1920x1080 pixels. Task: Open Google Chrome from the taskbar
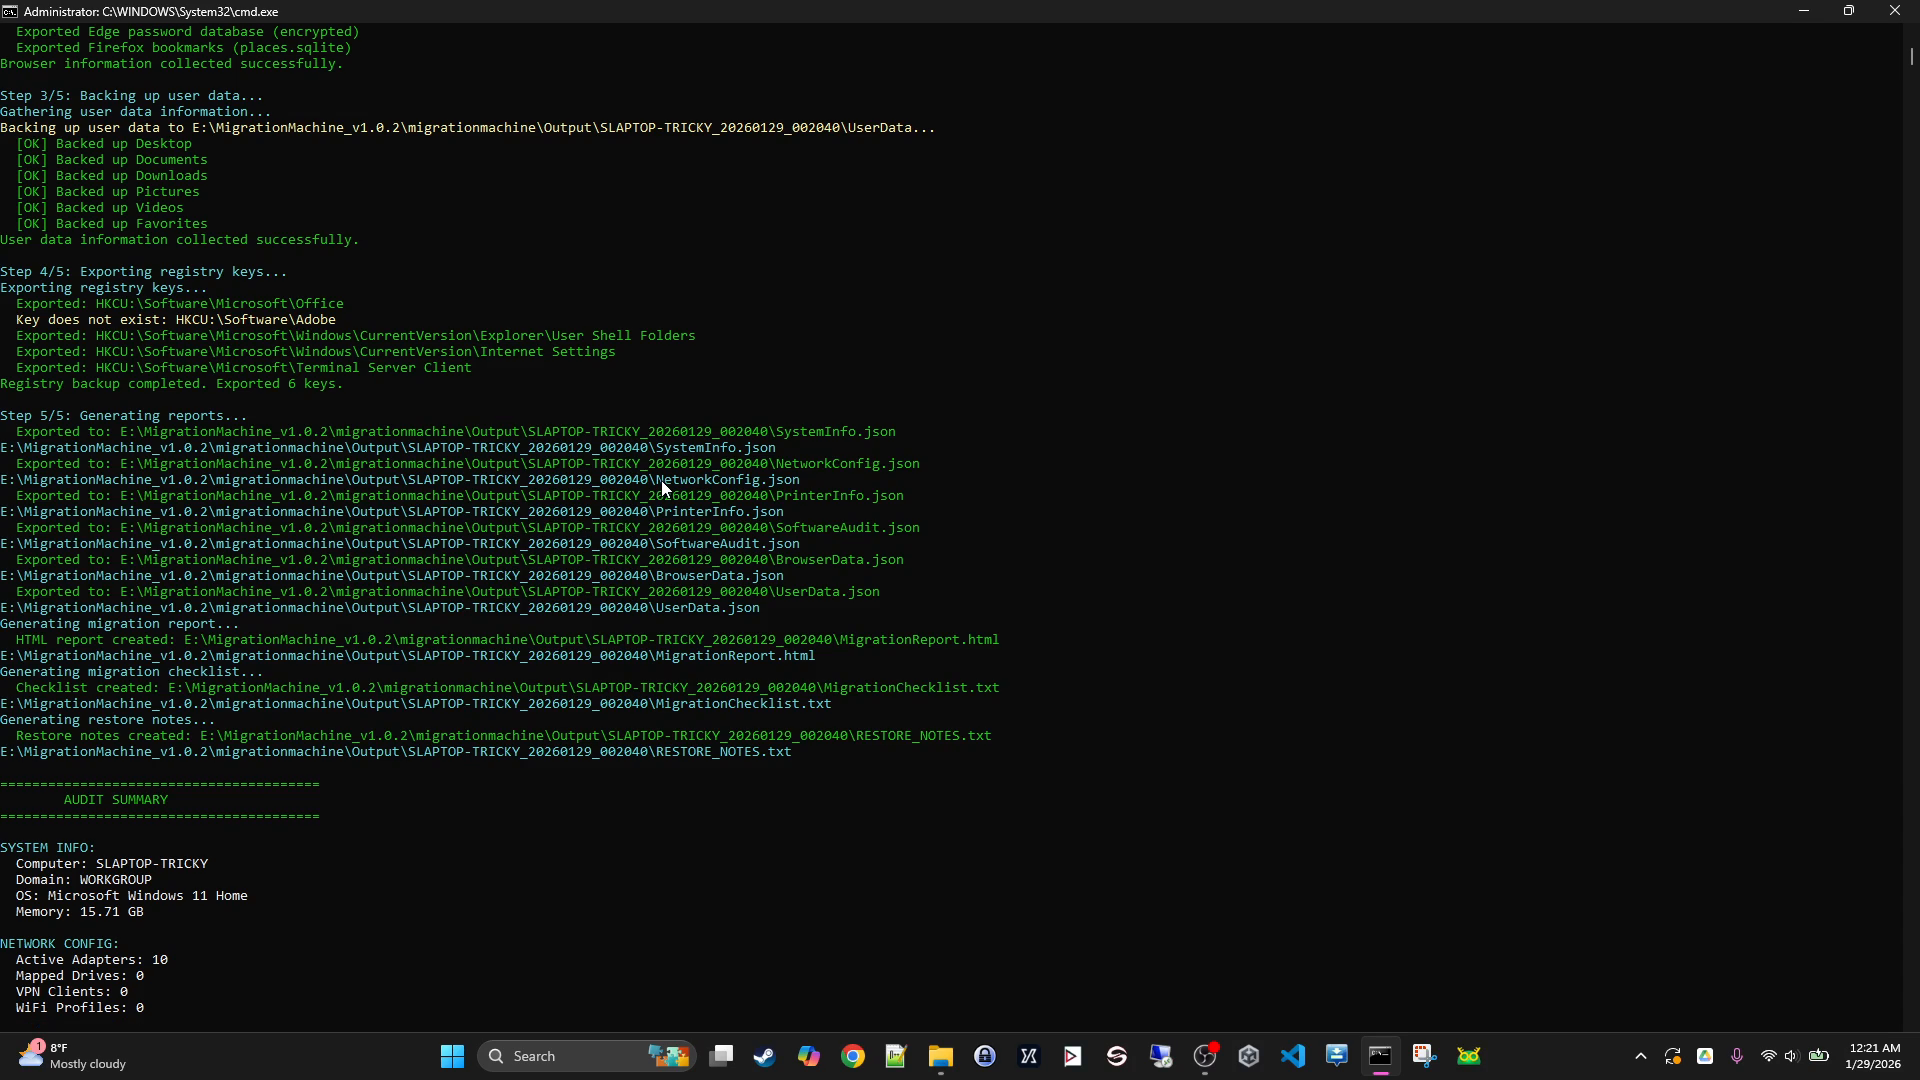click(x=852, y=1056)
